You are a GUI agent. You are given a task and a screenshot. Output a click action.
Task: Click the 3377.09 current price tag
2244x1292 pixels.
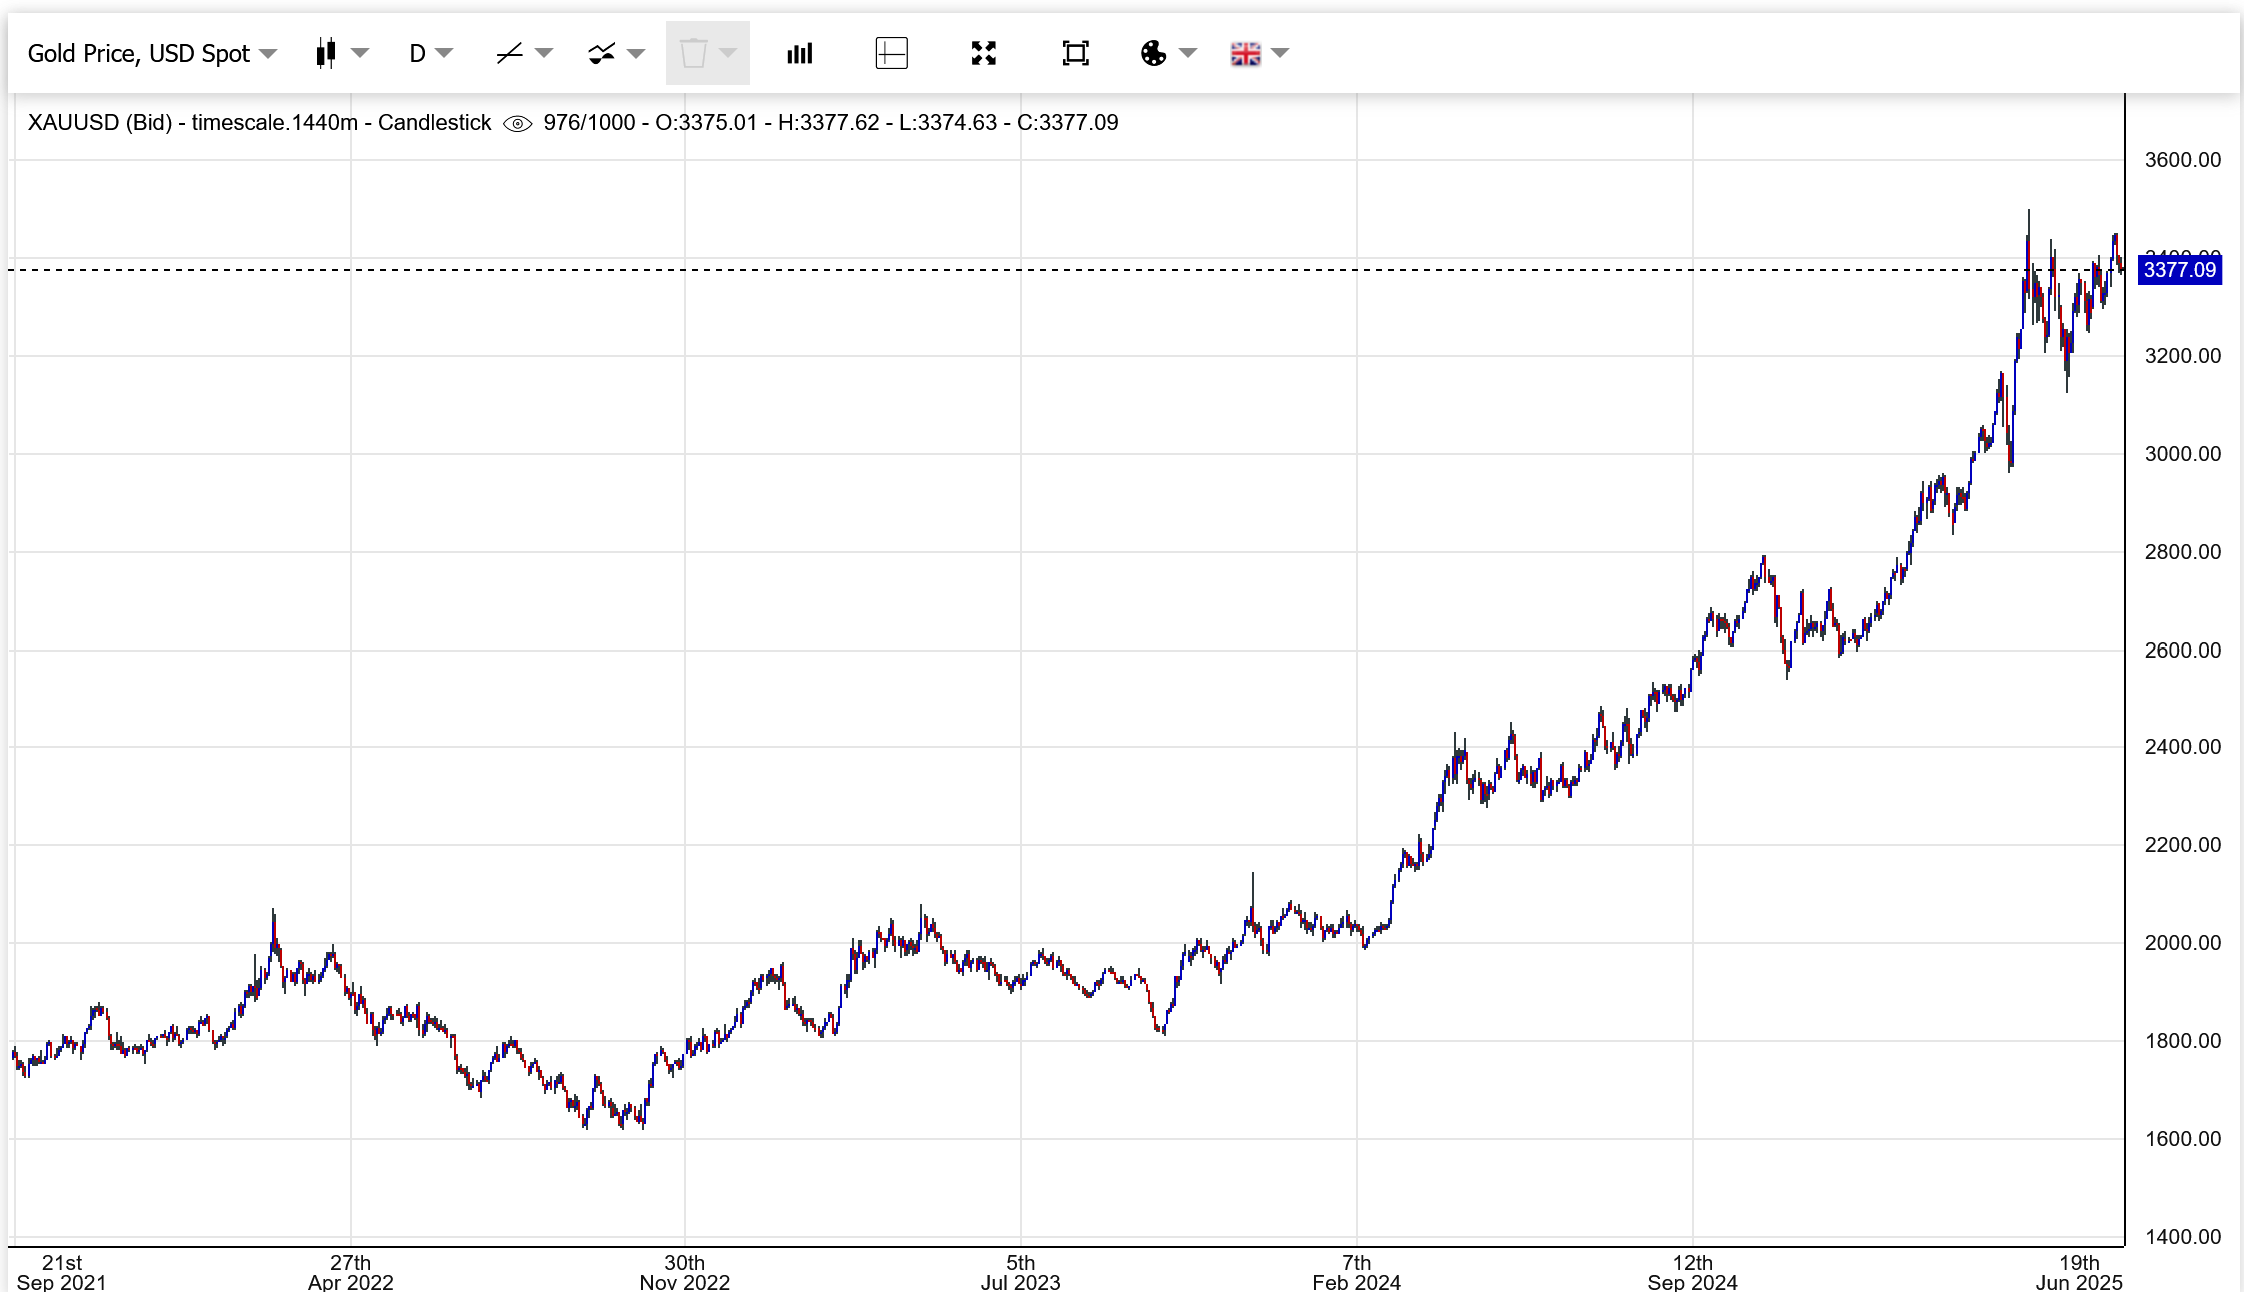coord(2179,270)
